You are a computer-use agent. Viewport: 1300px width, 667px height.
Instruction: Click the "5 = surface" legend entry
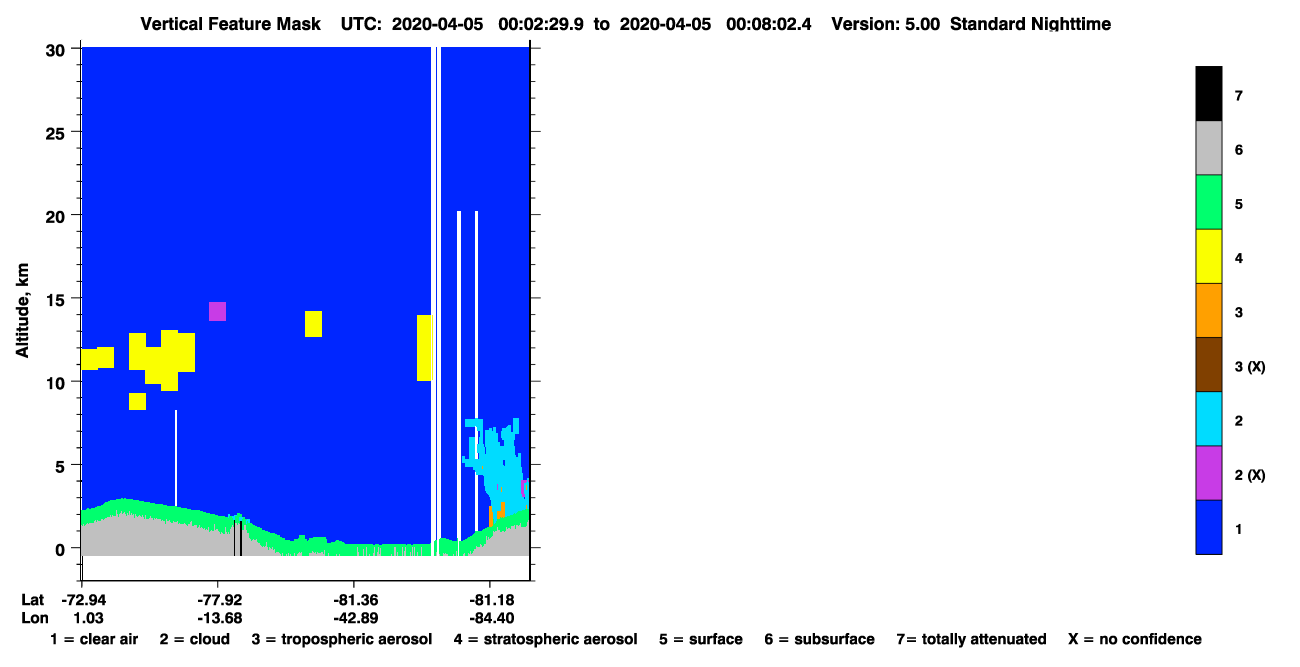point(700,639)
